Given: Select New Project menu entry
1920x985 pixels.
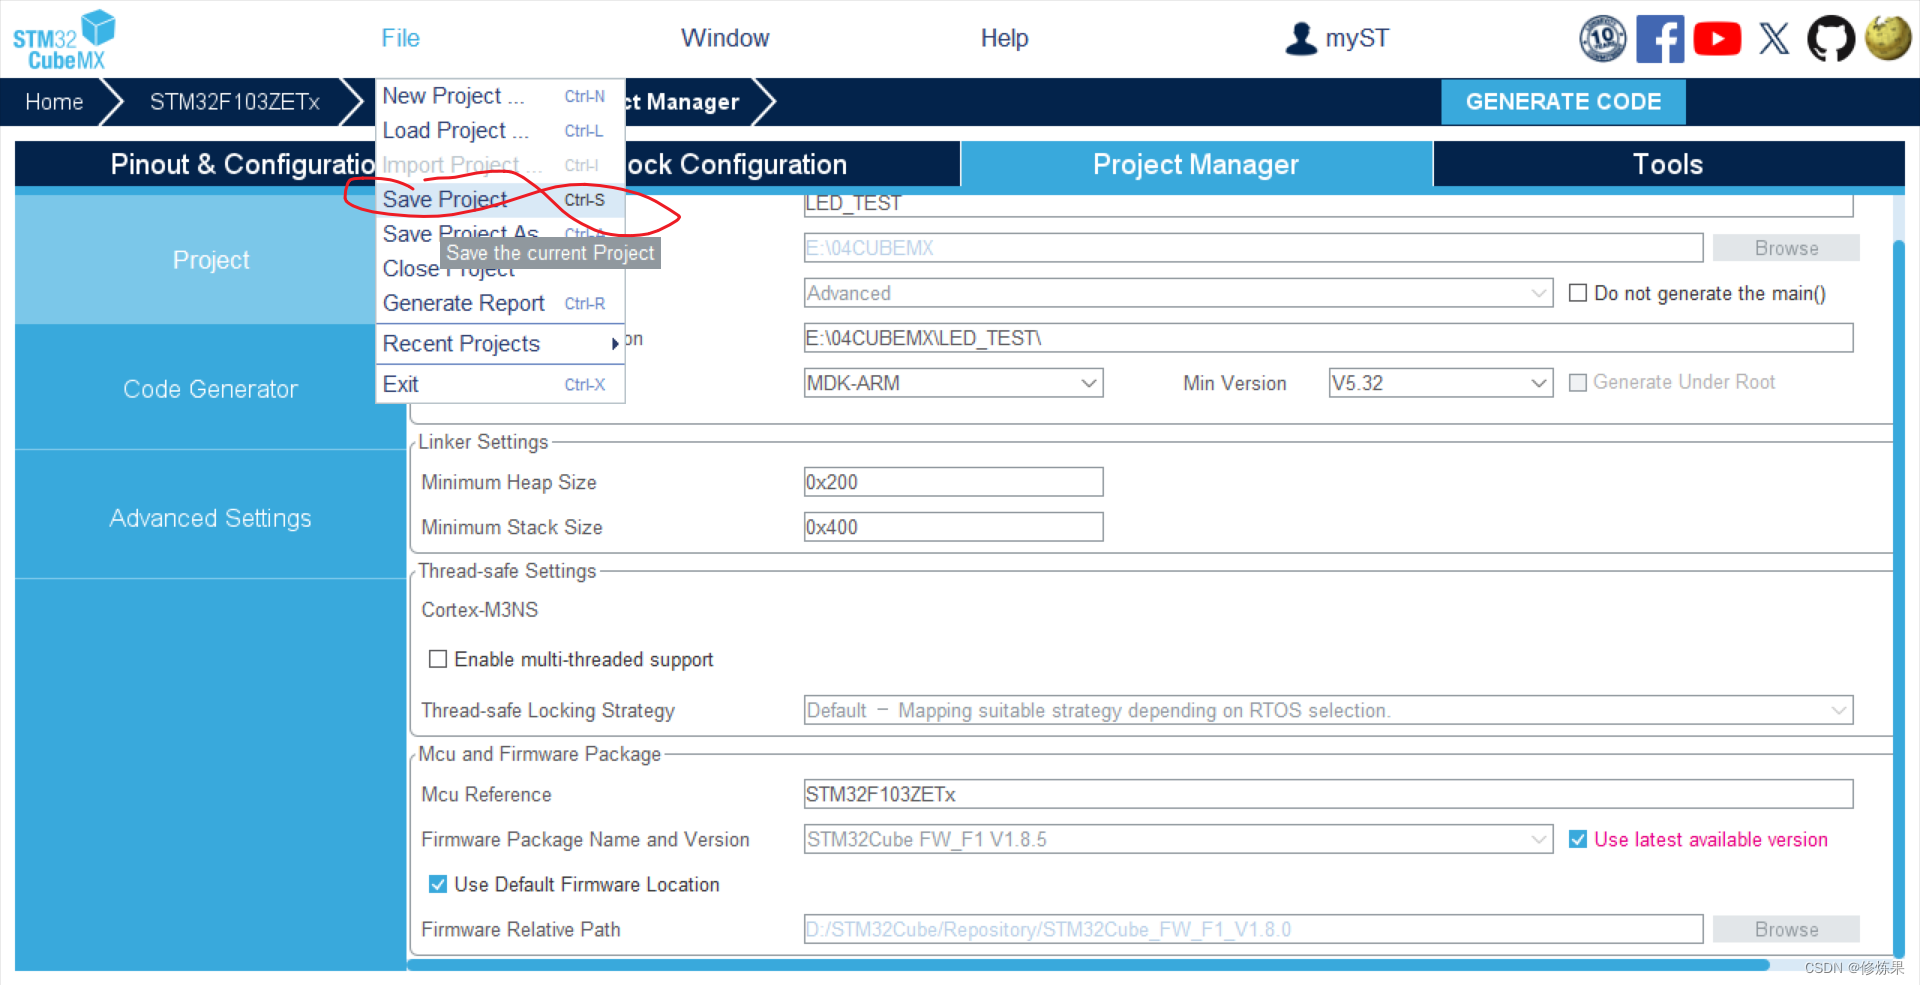Looking at the screenshot, I should 500,96.
